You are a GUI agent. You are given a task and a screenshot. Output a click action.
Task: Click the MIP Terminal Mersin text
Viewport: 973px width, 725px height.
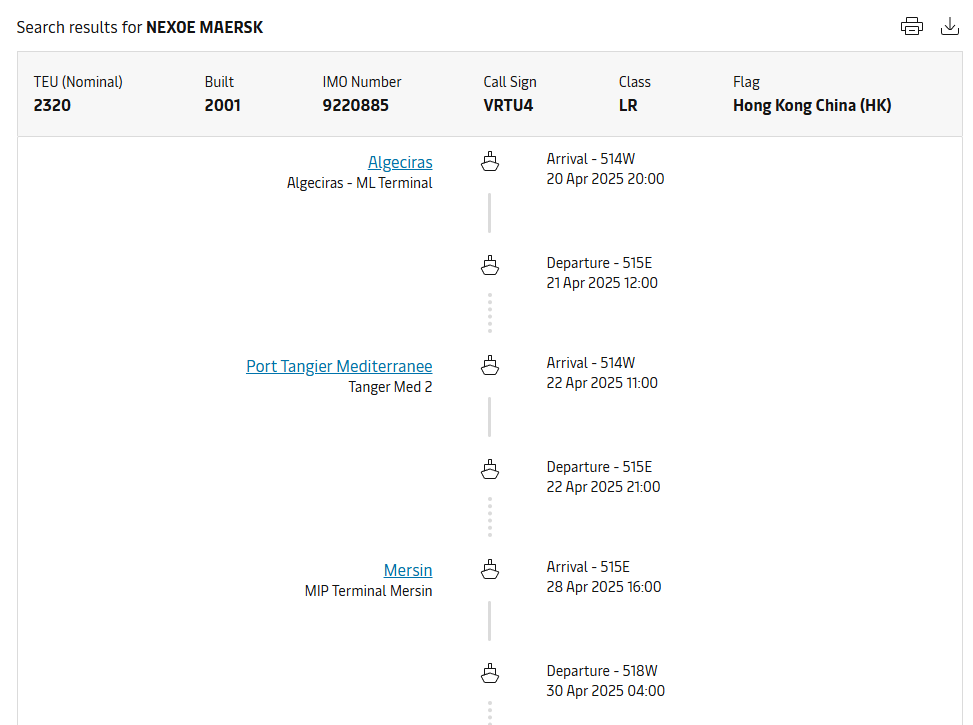[368, 591]
